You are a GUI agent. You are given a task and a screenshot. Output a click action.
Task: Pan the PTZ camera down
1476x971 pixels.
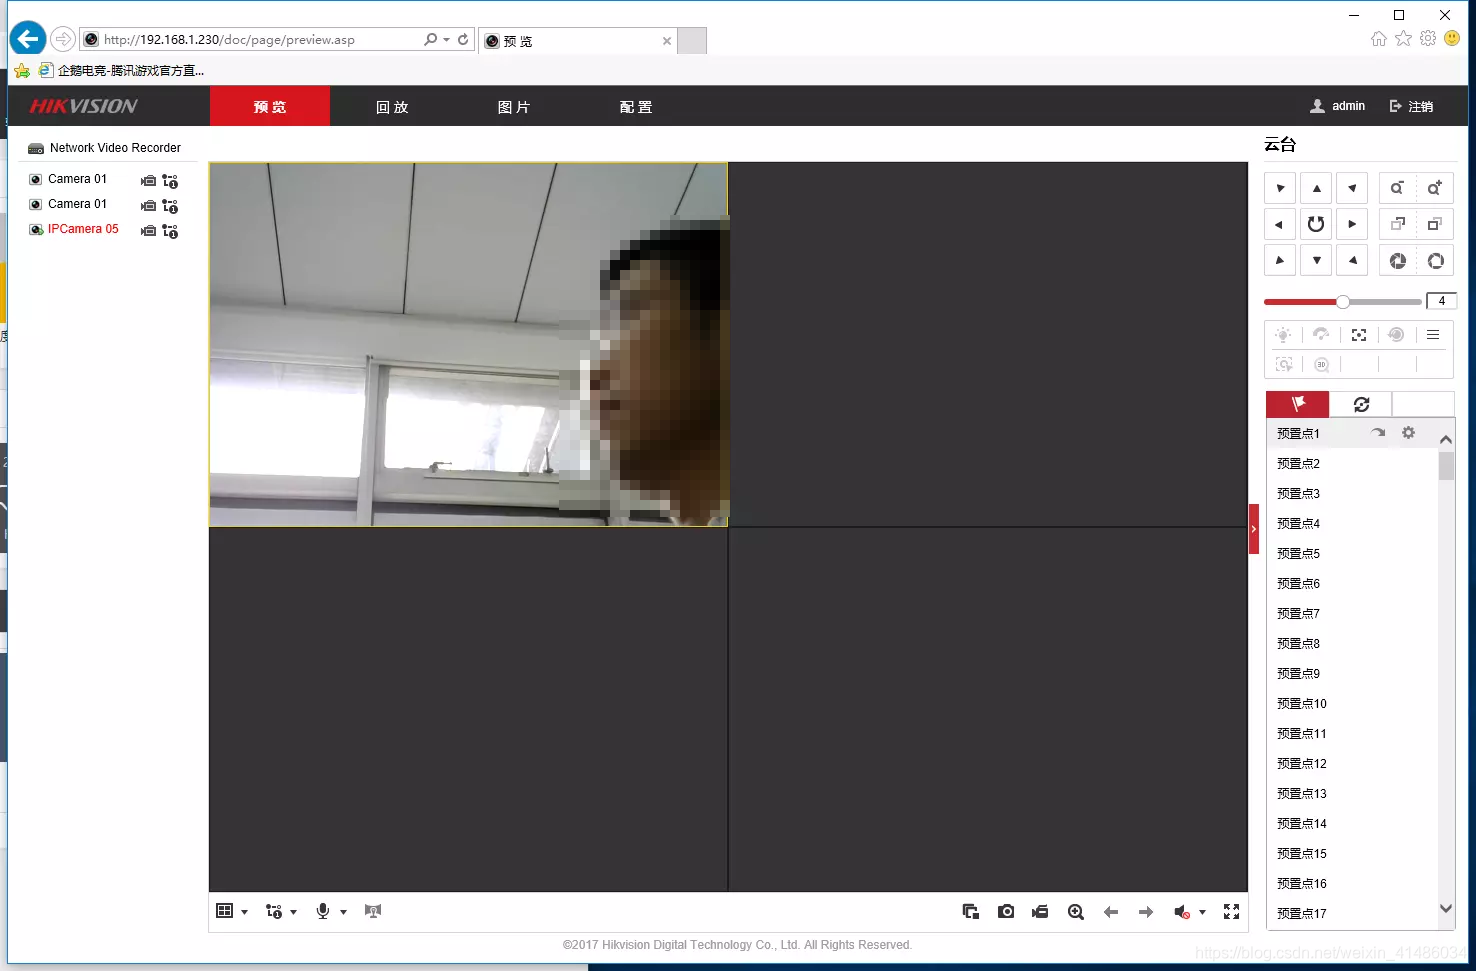click(x=1316, y=260)
